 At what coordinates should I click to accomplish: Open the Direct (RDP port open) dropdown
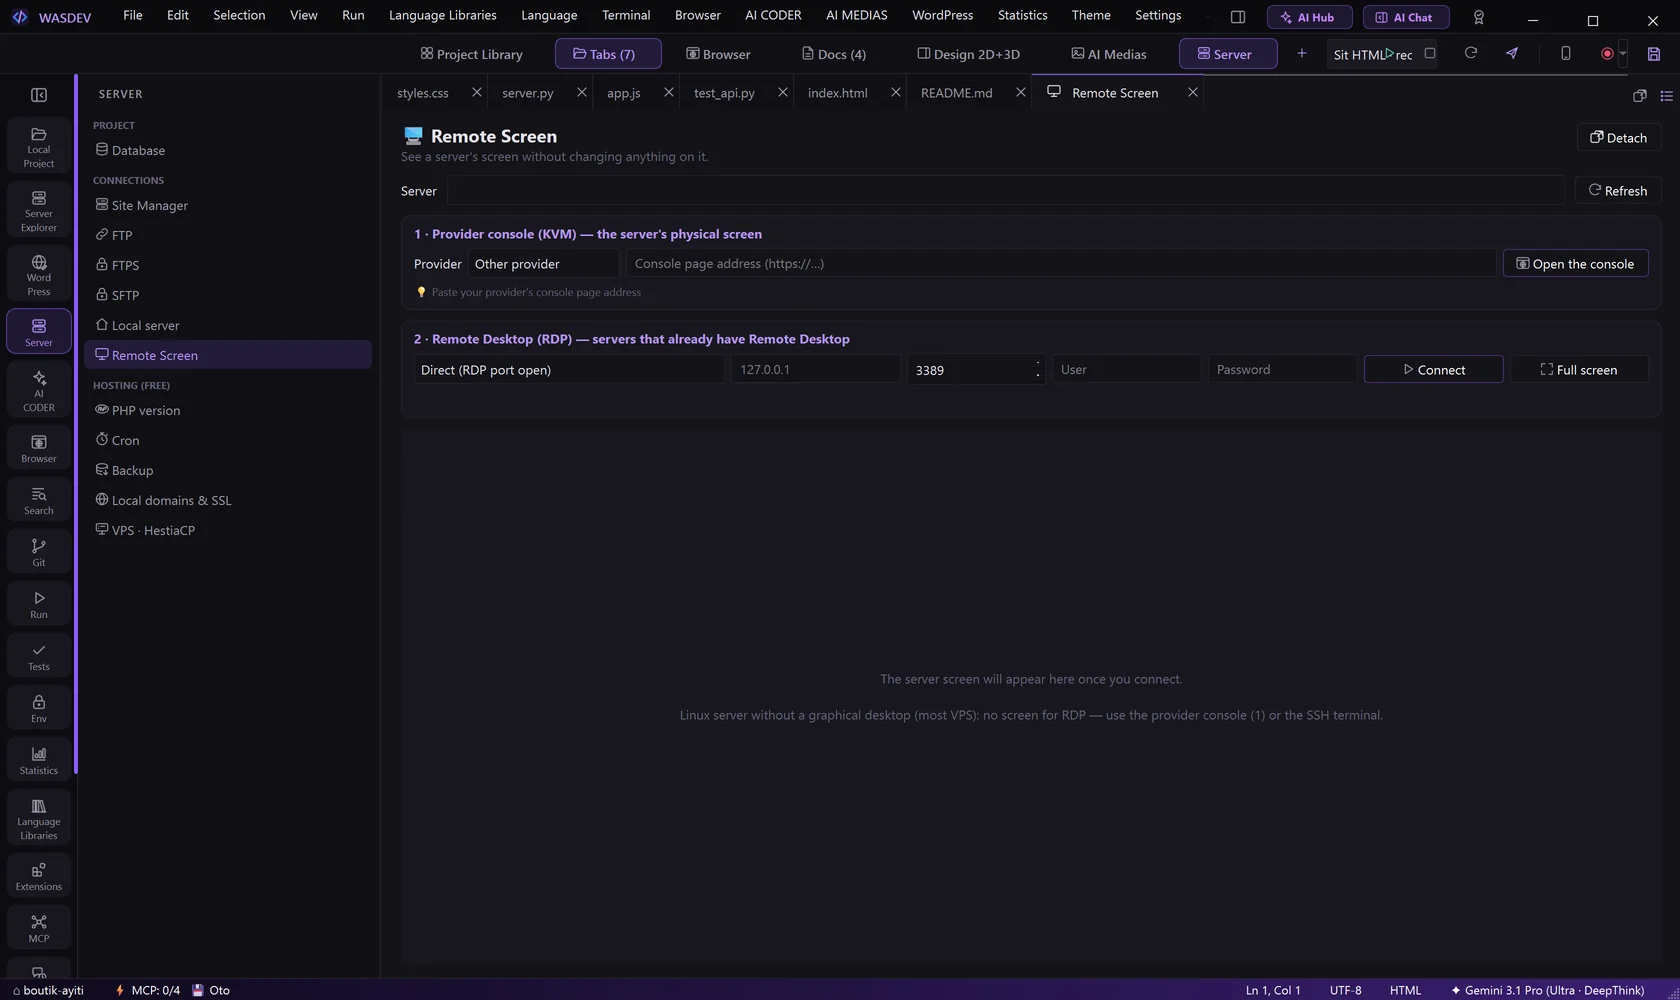point(569,370)
